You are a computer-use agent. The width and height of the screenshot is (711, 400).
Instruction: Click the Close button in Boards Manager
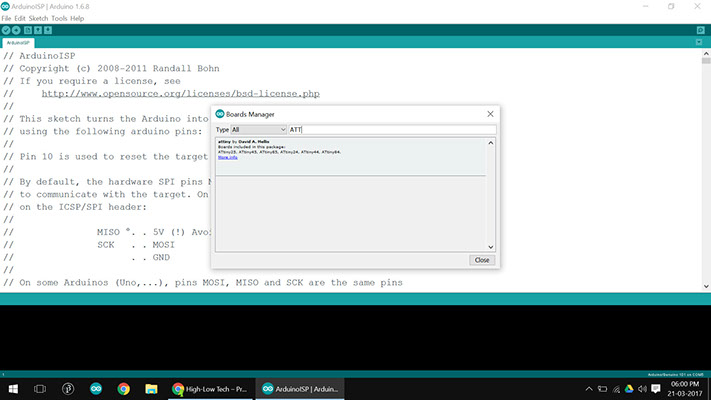coord(482,260)
